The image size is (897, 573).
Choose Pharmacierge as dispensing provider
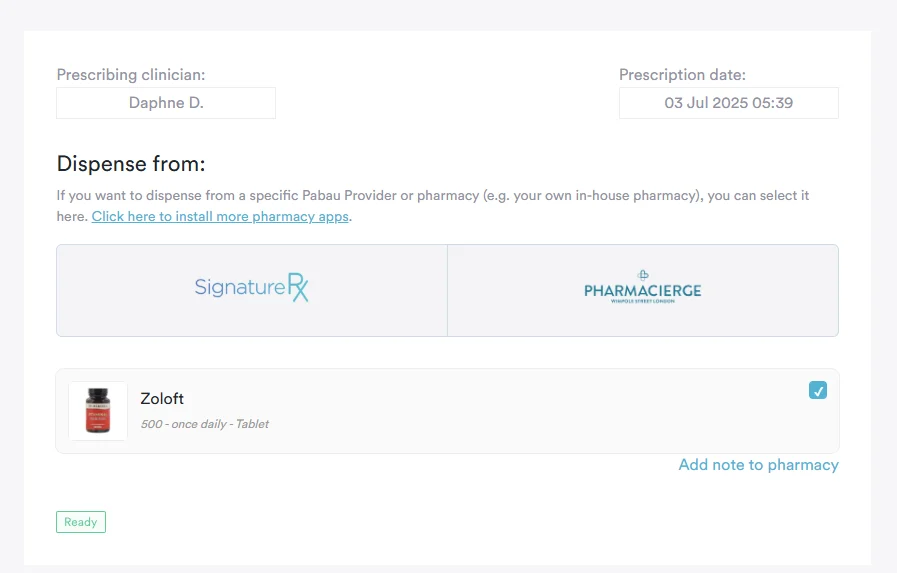tap(642, 290)
